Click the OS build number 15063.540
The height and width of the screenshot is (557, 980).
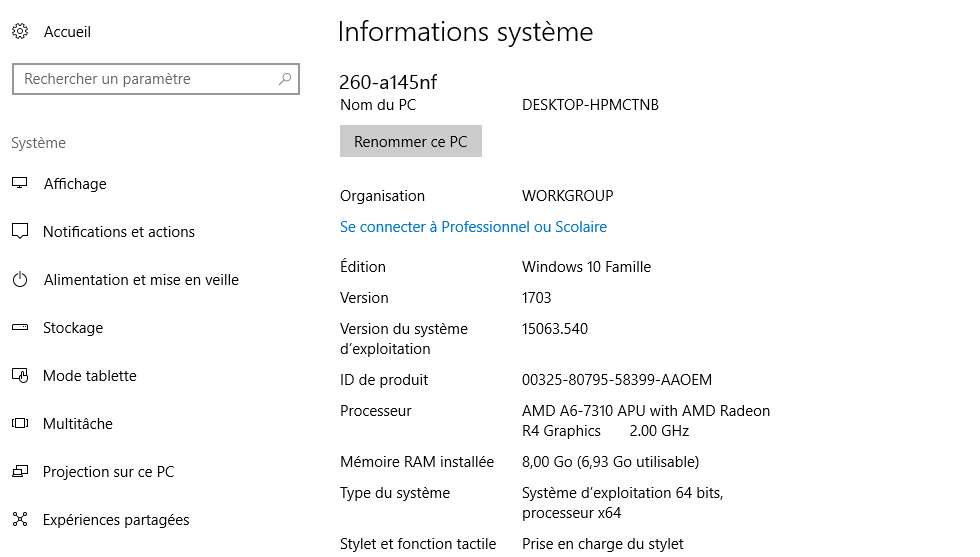coord(554,328)
